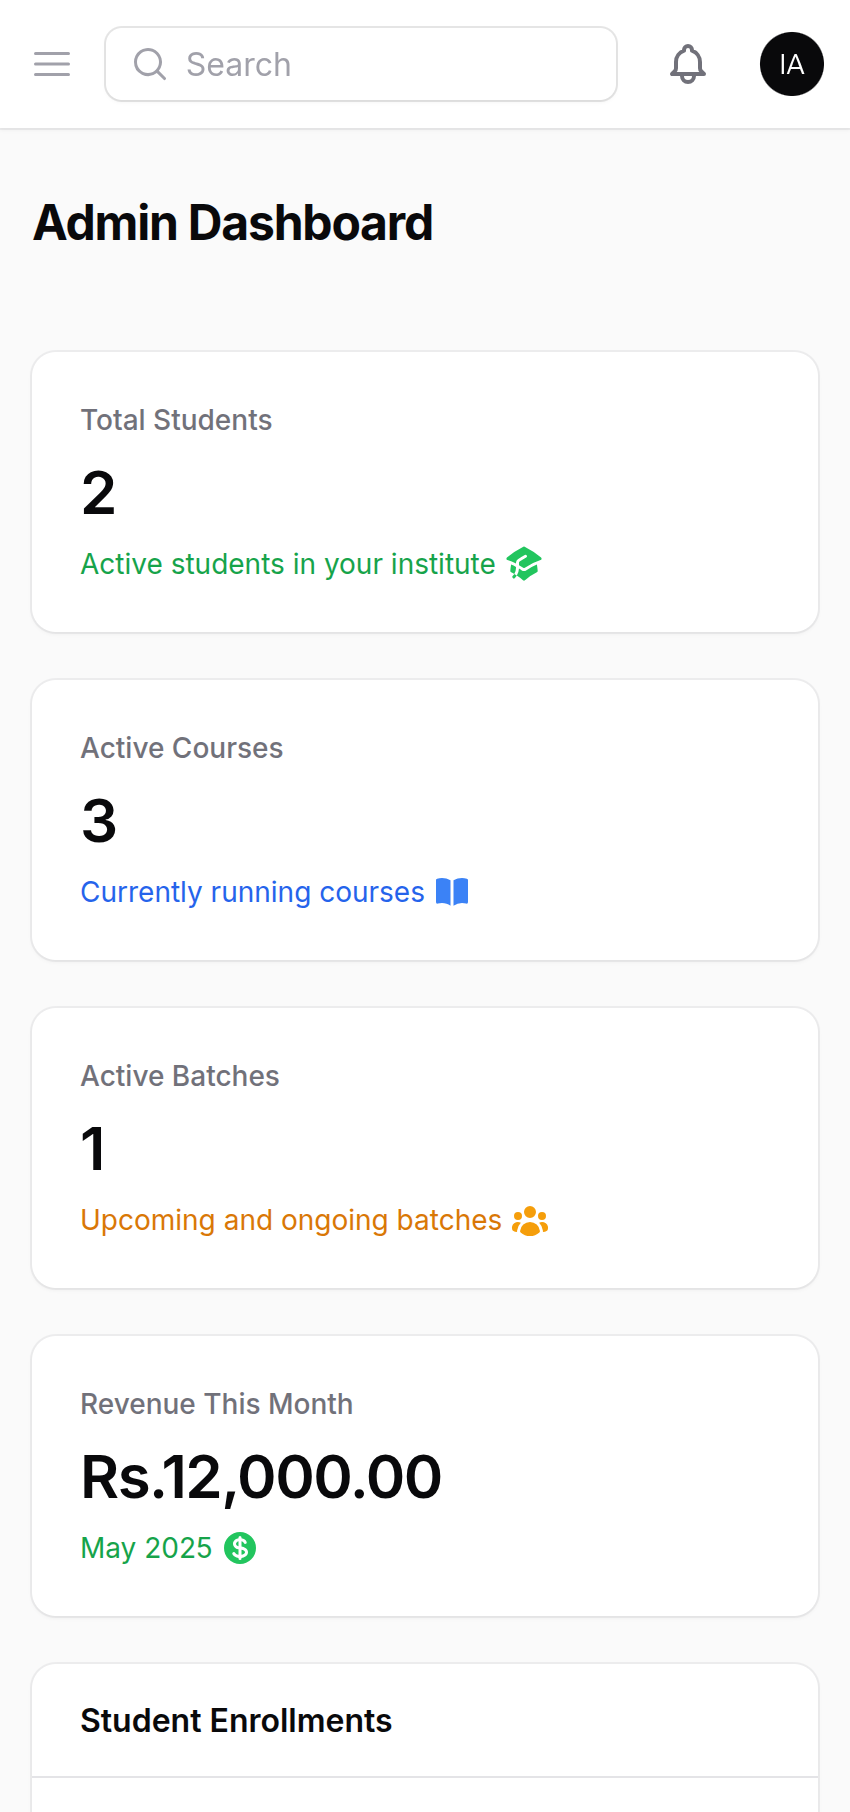Click the Admin Dashboard title
The width and height of the screenshot is (850, 1812).
[x=233, y=223]
